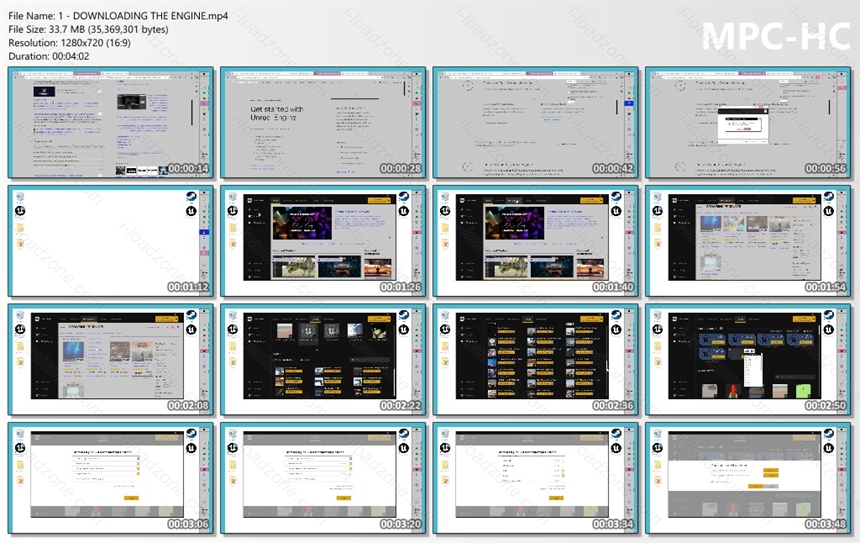This screenshot has width=860, height=543.
Task: Select the 00:00:56 frame with the dialog popup
Action: coord(748,123)
